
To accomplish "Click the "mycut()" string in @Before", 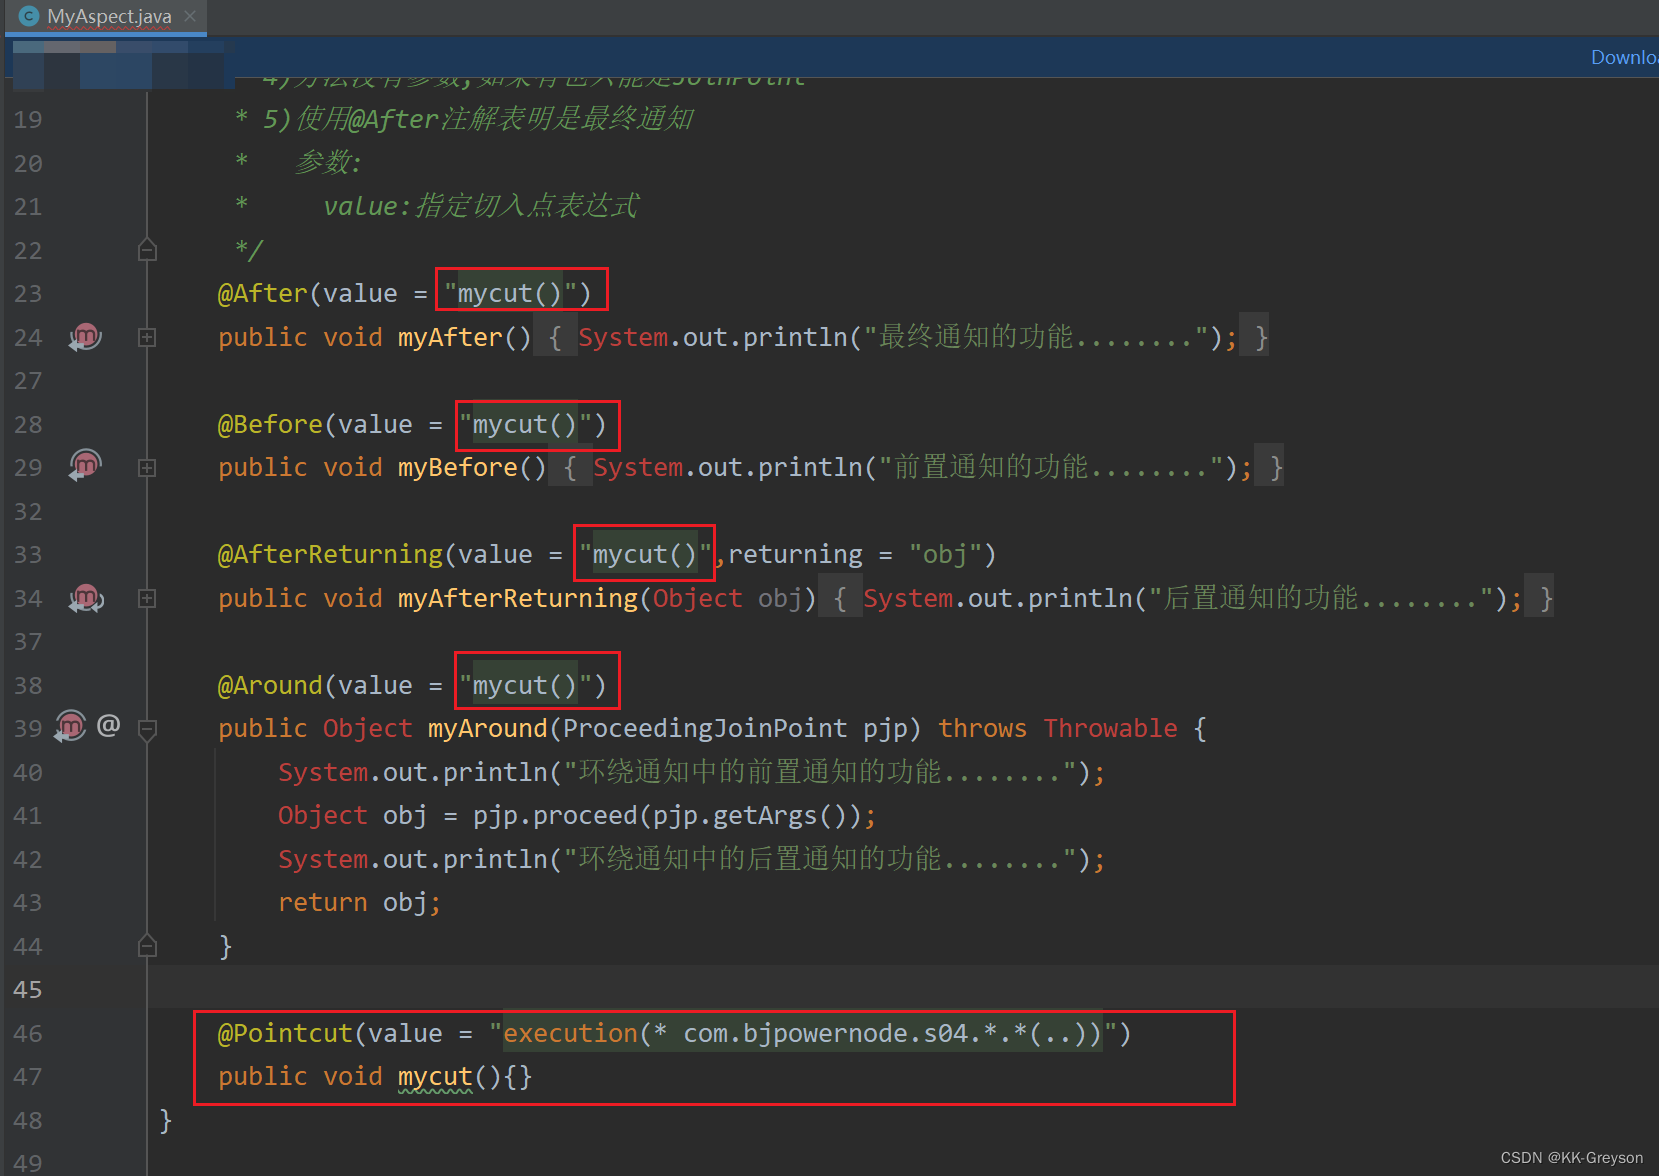I will (x=525, y=425).
